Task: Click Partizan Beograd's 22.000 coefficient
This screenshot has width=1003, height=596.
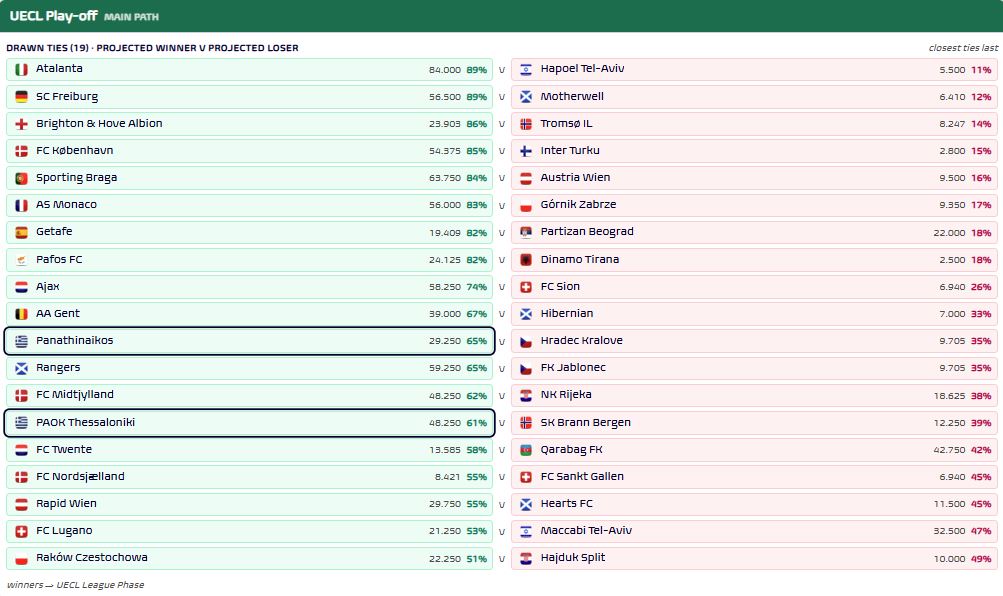Action: (949, 233)
